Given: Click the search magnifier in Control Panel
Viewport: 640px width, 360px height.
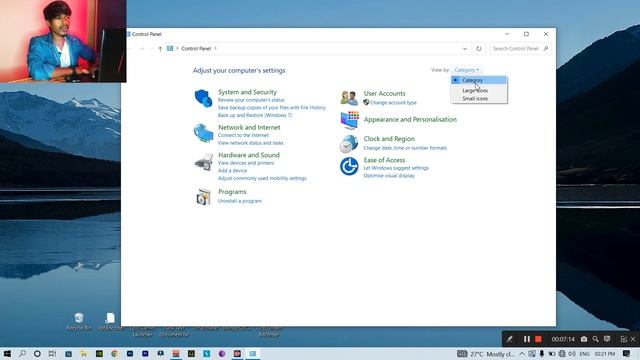Looking at the screenshot, I should pos(546,49).
